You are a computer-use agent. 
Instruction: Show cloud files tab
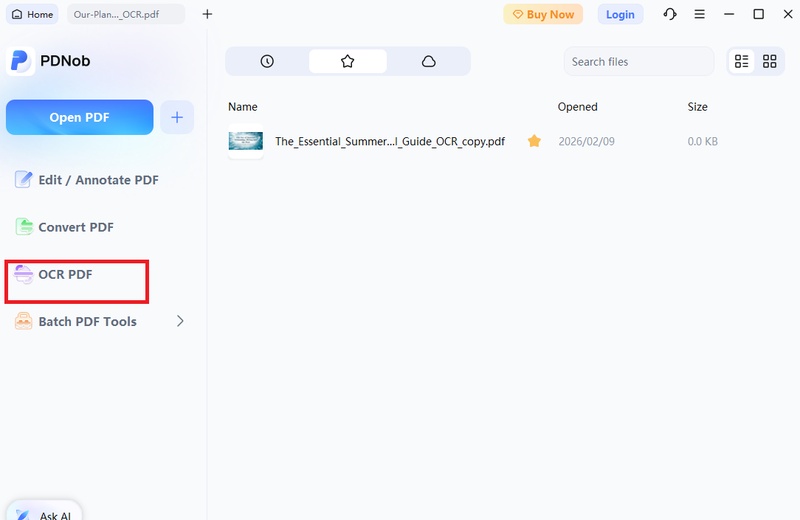[429, 61]
